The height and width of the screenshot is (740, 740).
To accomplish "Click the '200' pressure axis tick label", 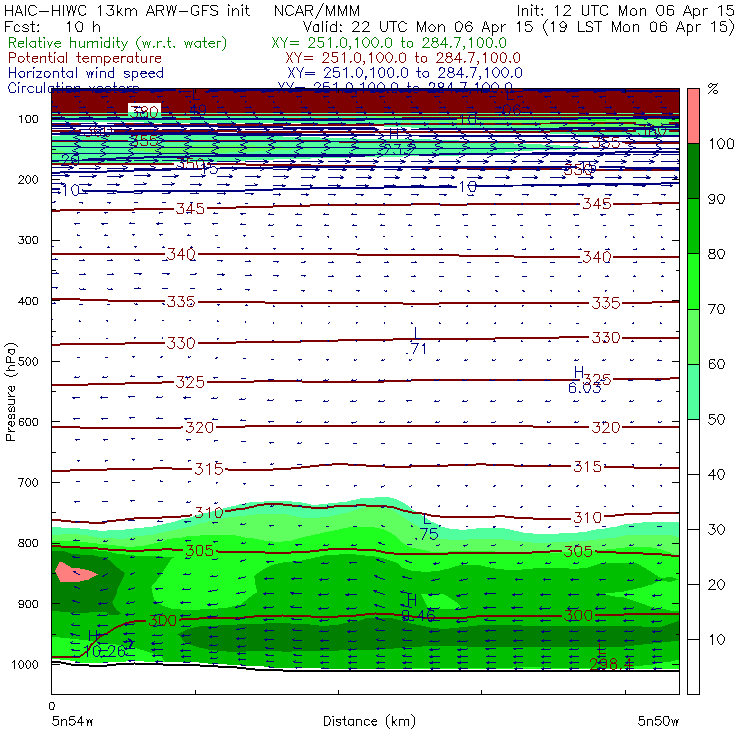I will point(28,179).
